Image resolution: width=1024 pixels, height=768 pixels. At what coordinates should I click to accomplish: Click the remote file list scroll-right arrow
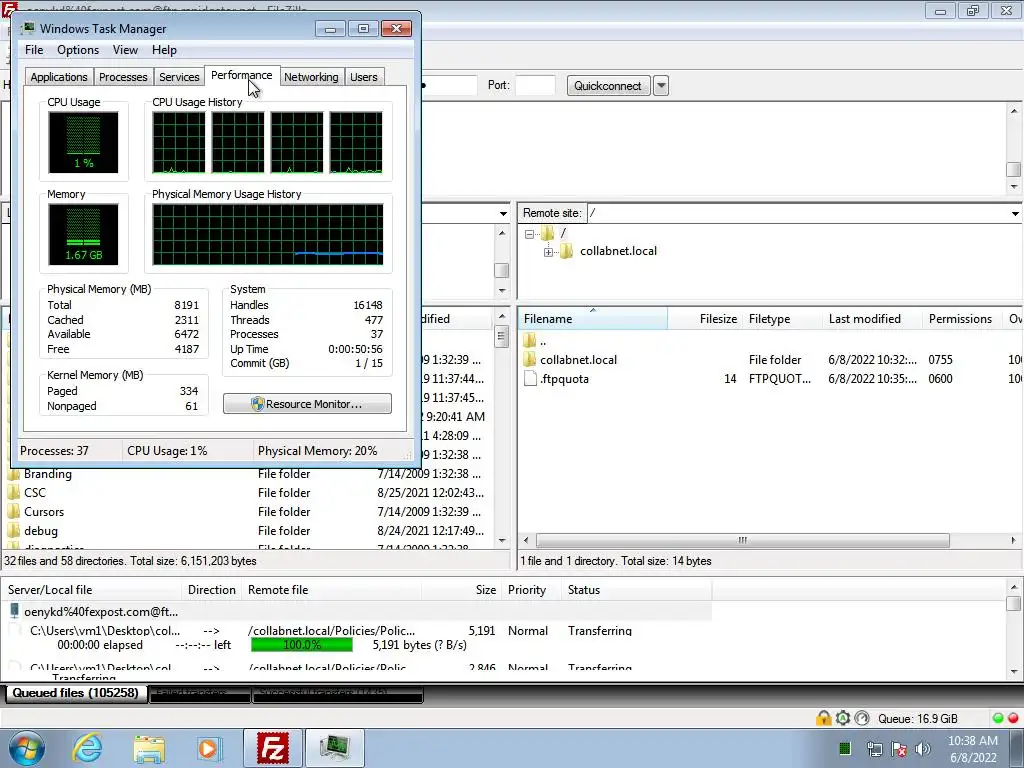pos(1013,541)
